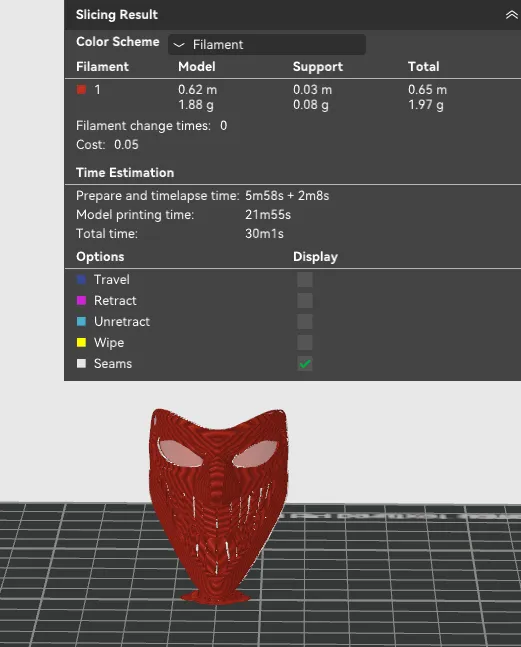Click the Total column header
The image size is (521, 647).
[x=424, y=66]
